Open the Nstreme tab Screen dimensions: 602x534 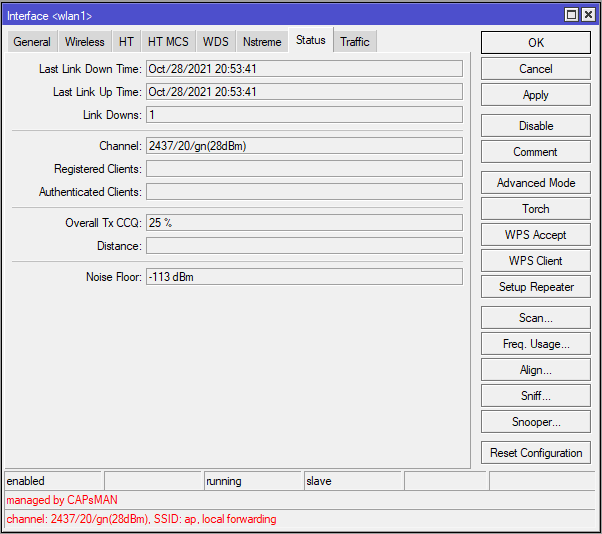pos(262,41)
